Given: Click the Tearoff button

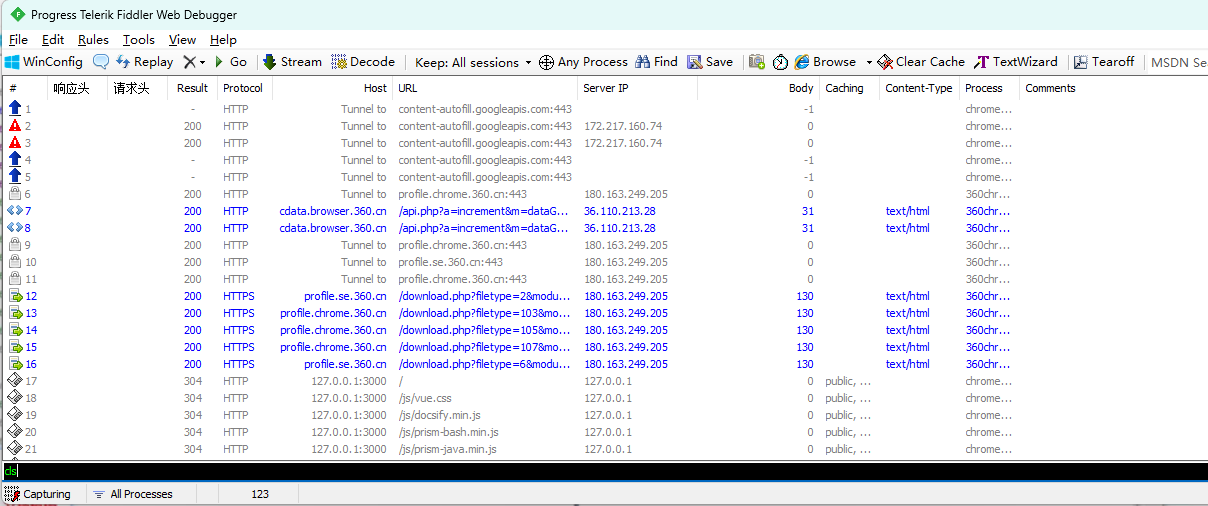Looking at the screenshot, I should pos(1104,62).
